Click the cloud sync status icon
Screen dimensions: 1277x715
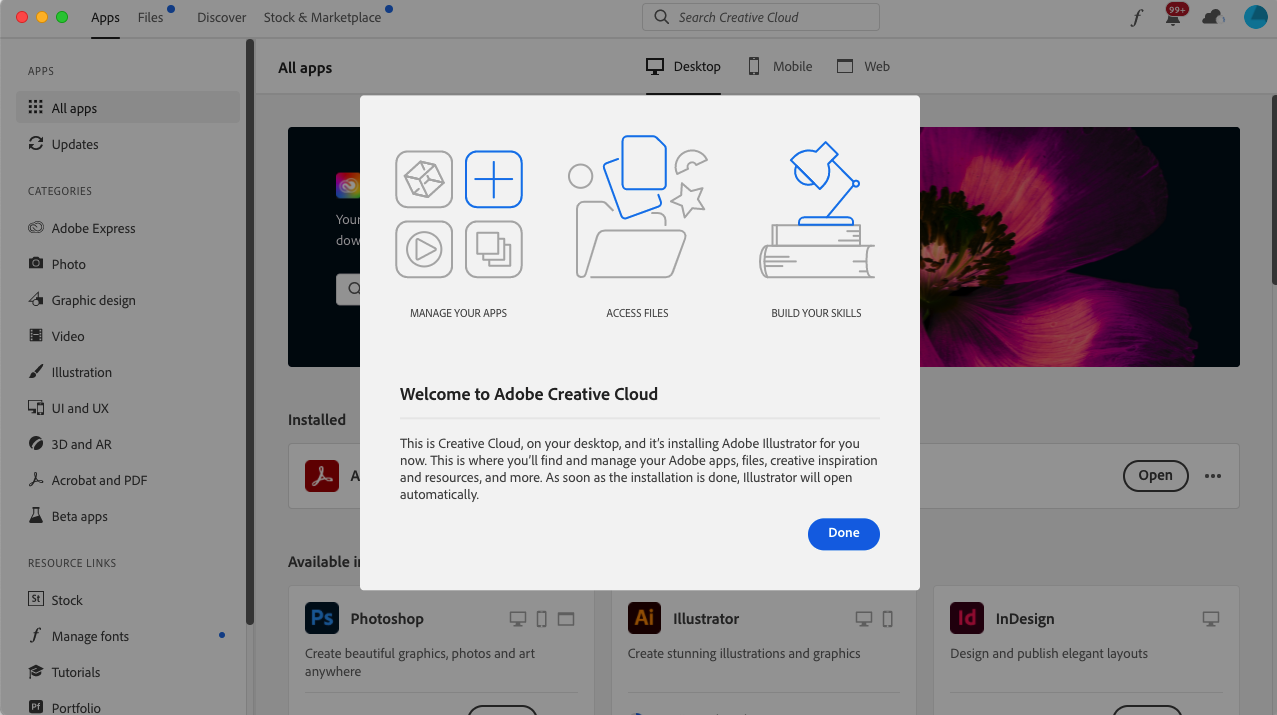(1213, 17)
